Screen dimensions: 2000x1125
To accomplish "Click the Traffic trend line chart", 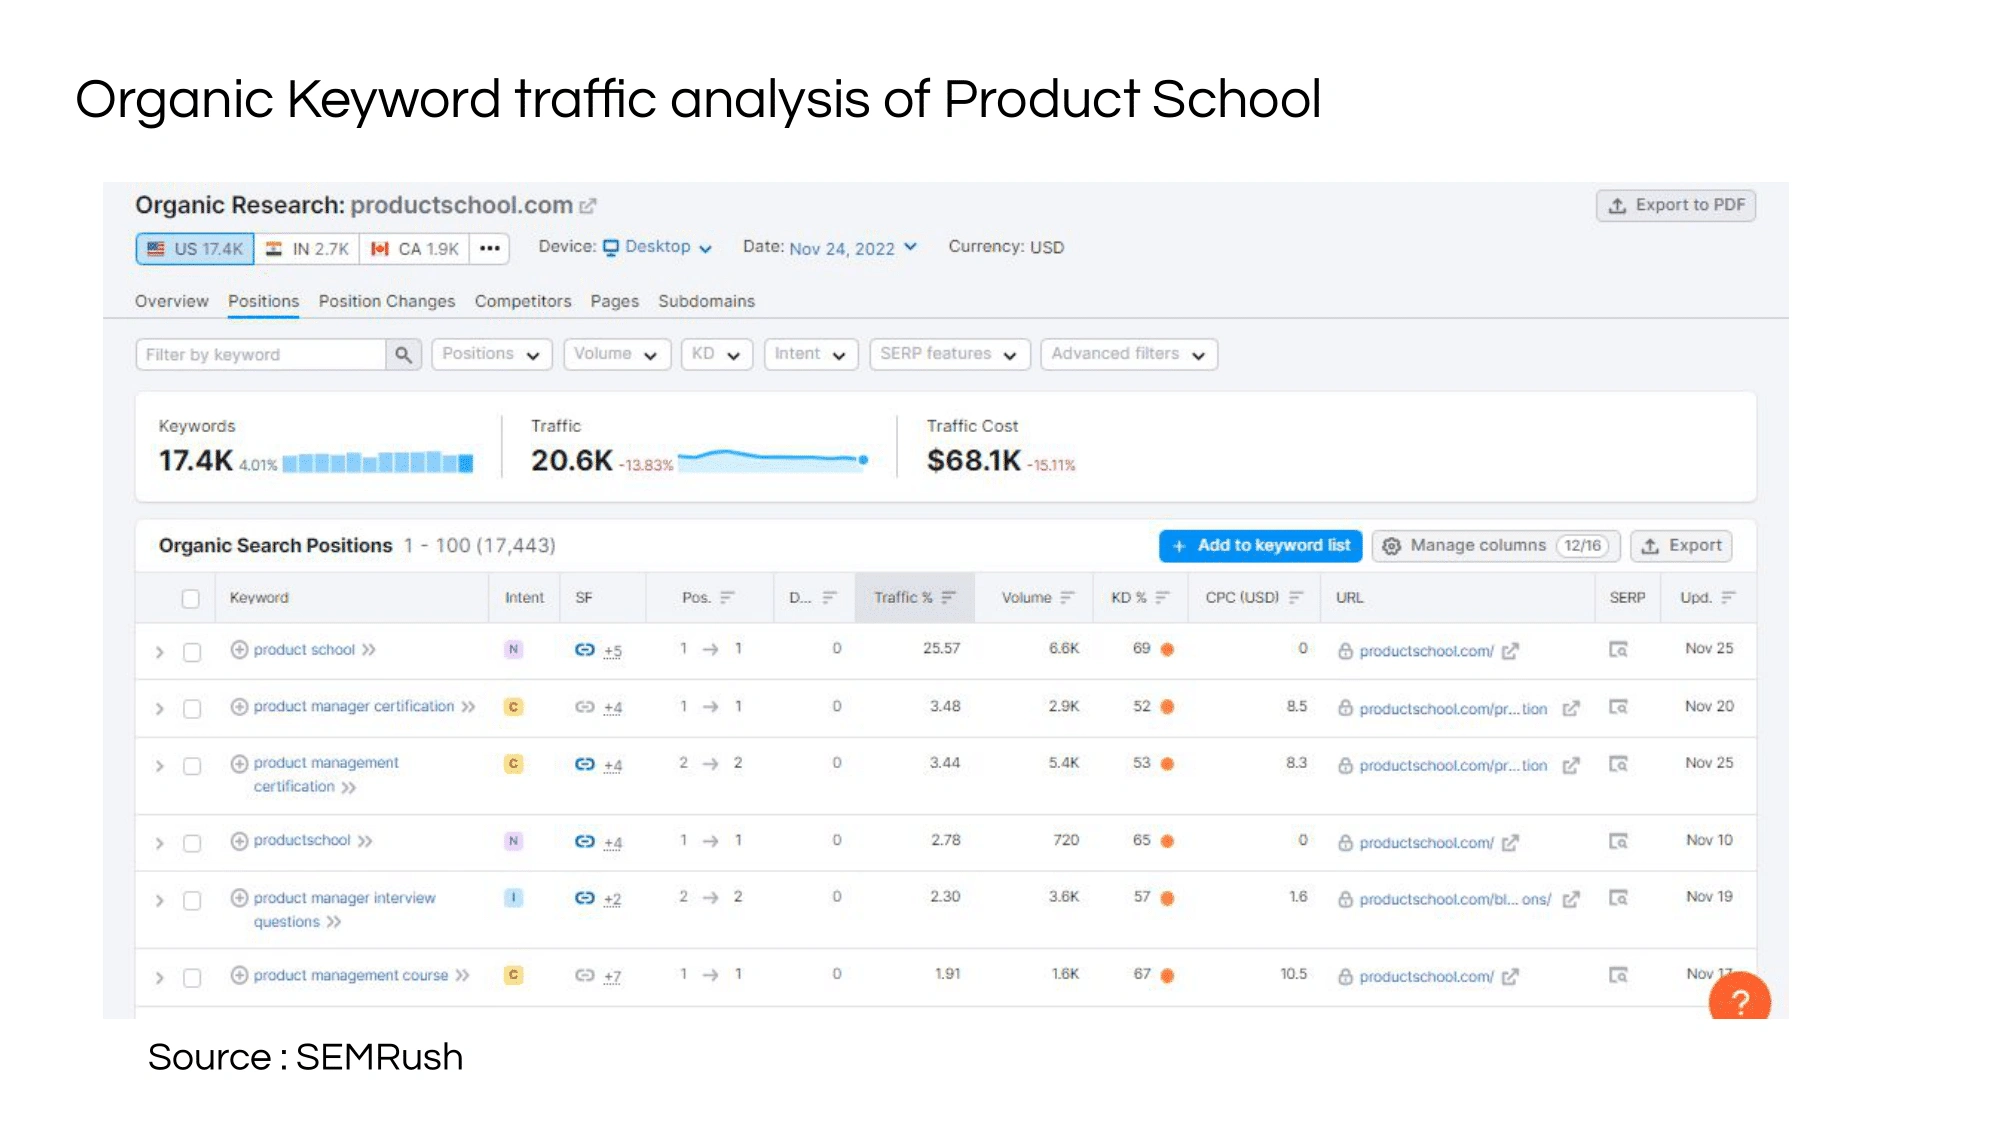I will point(774,459).
